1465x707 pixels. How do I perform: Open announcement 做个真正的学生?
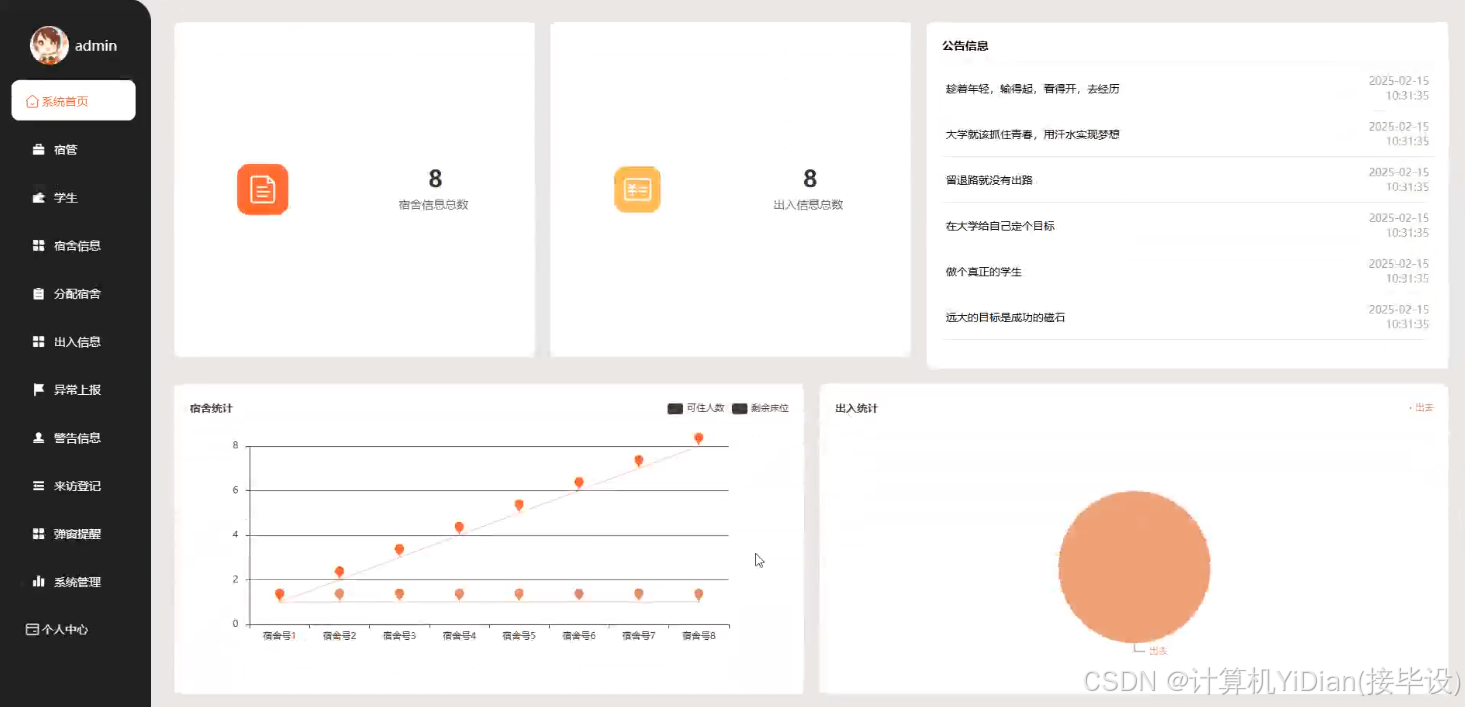(x=984, y=272)
